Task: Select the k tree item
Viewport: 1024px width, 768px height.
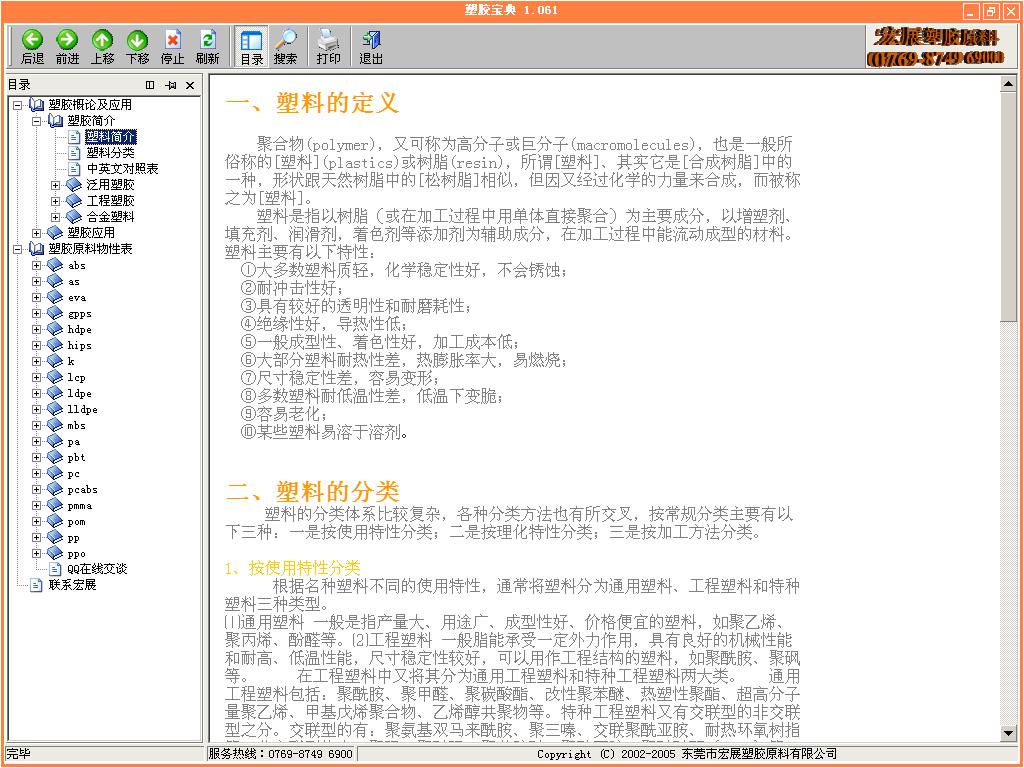Action: tap(71, 361)
